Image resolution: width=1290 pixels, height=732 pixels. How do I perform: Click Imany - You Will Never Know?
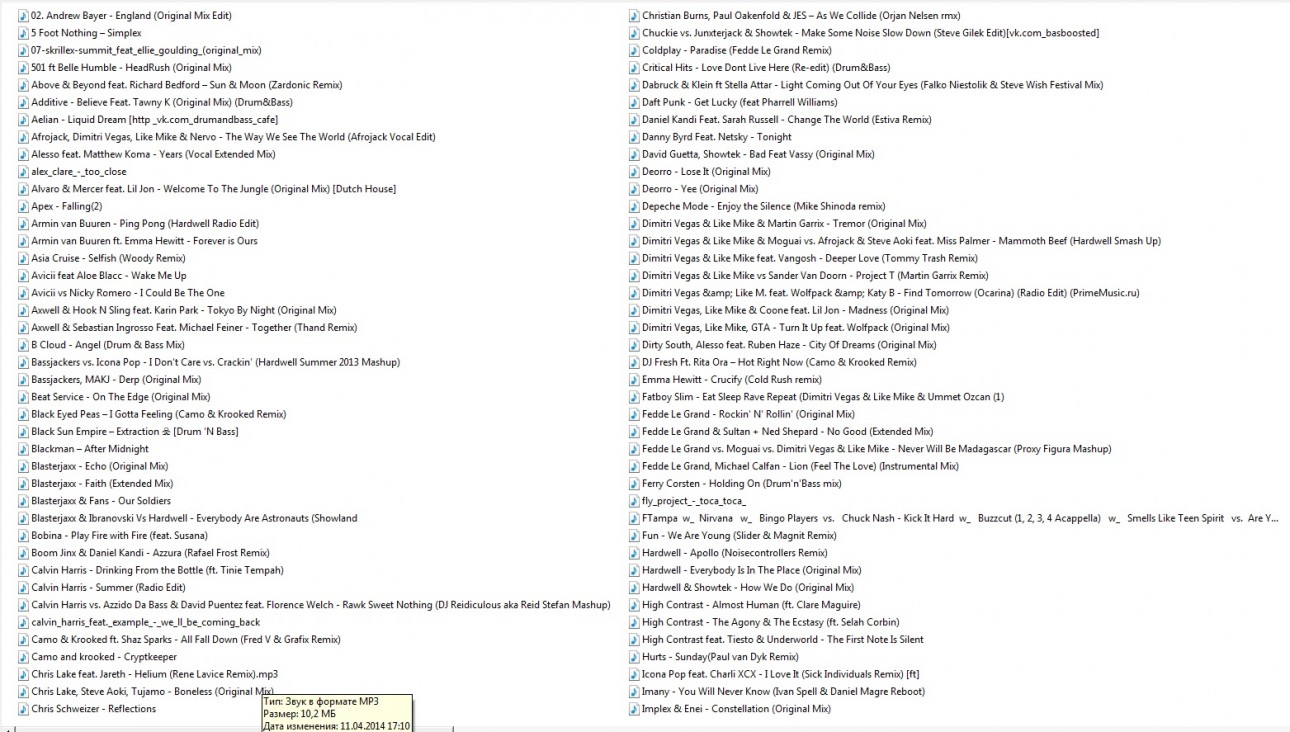coord(783,692)
